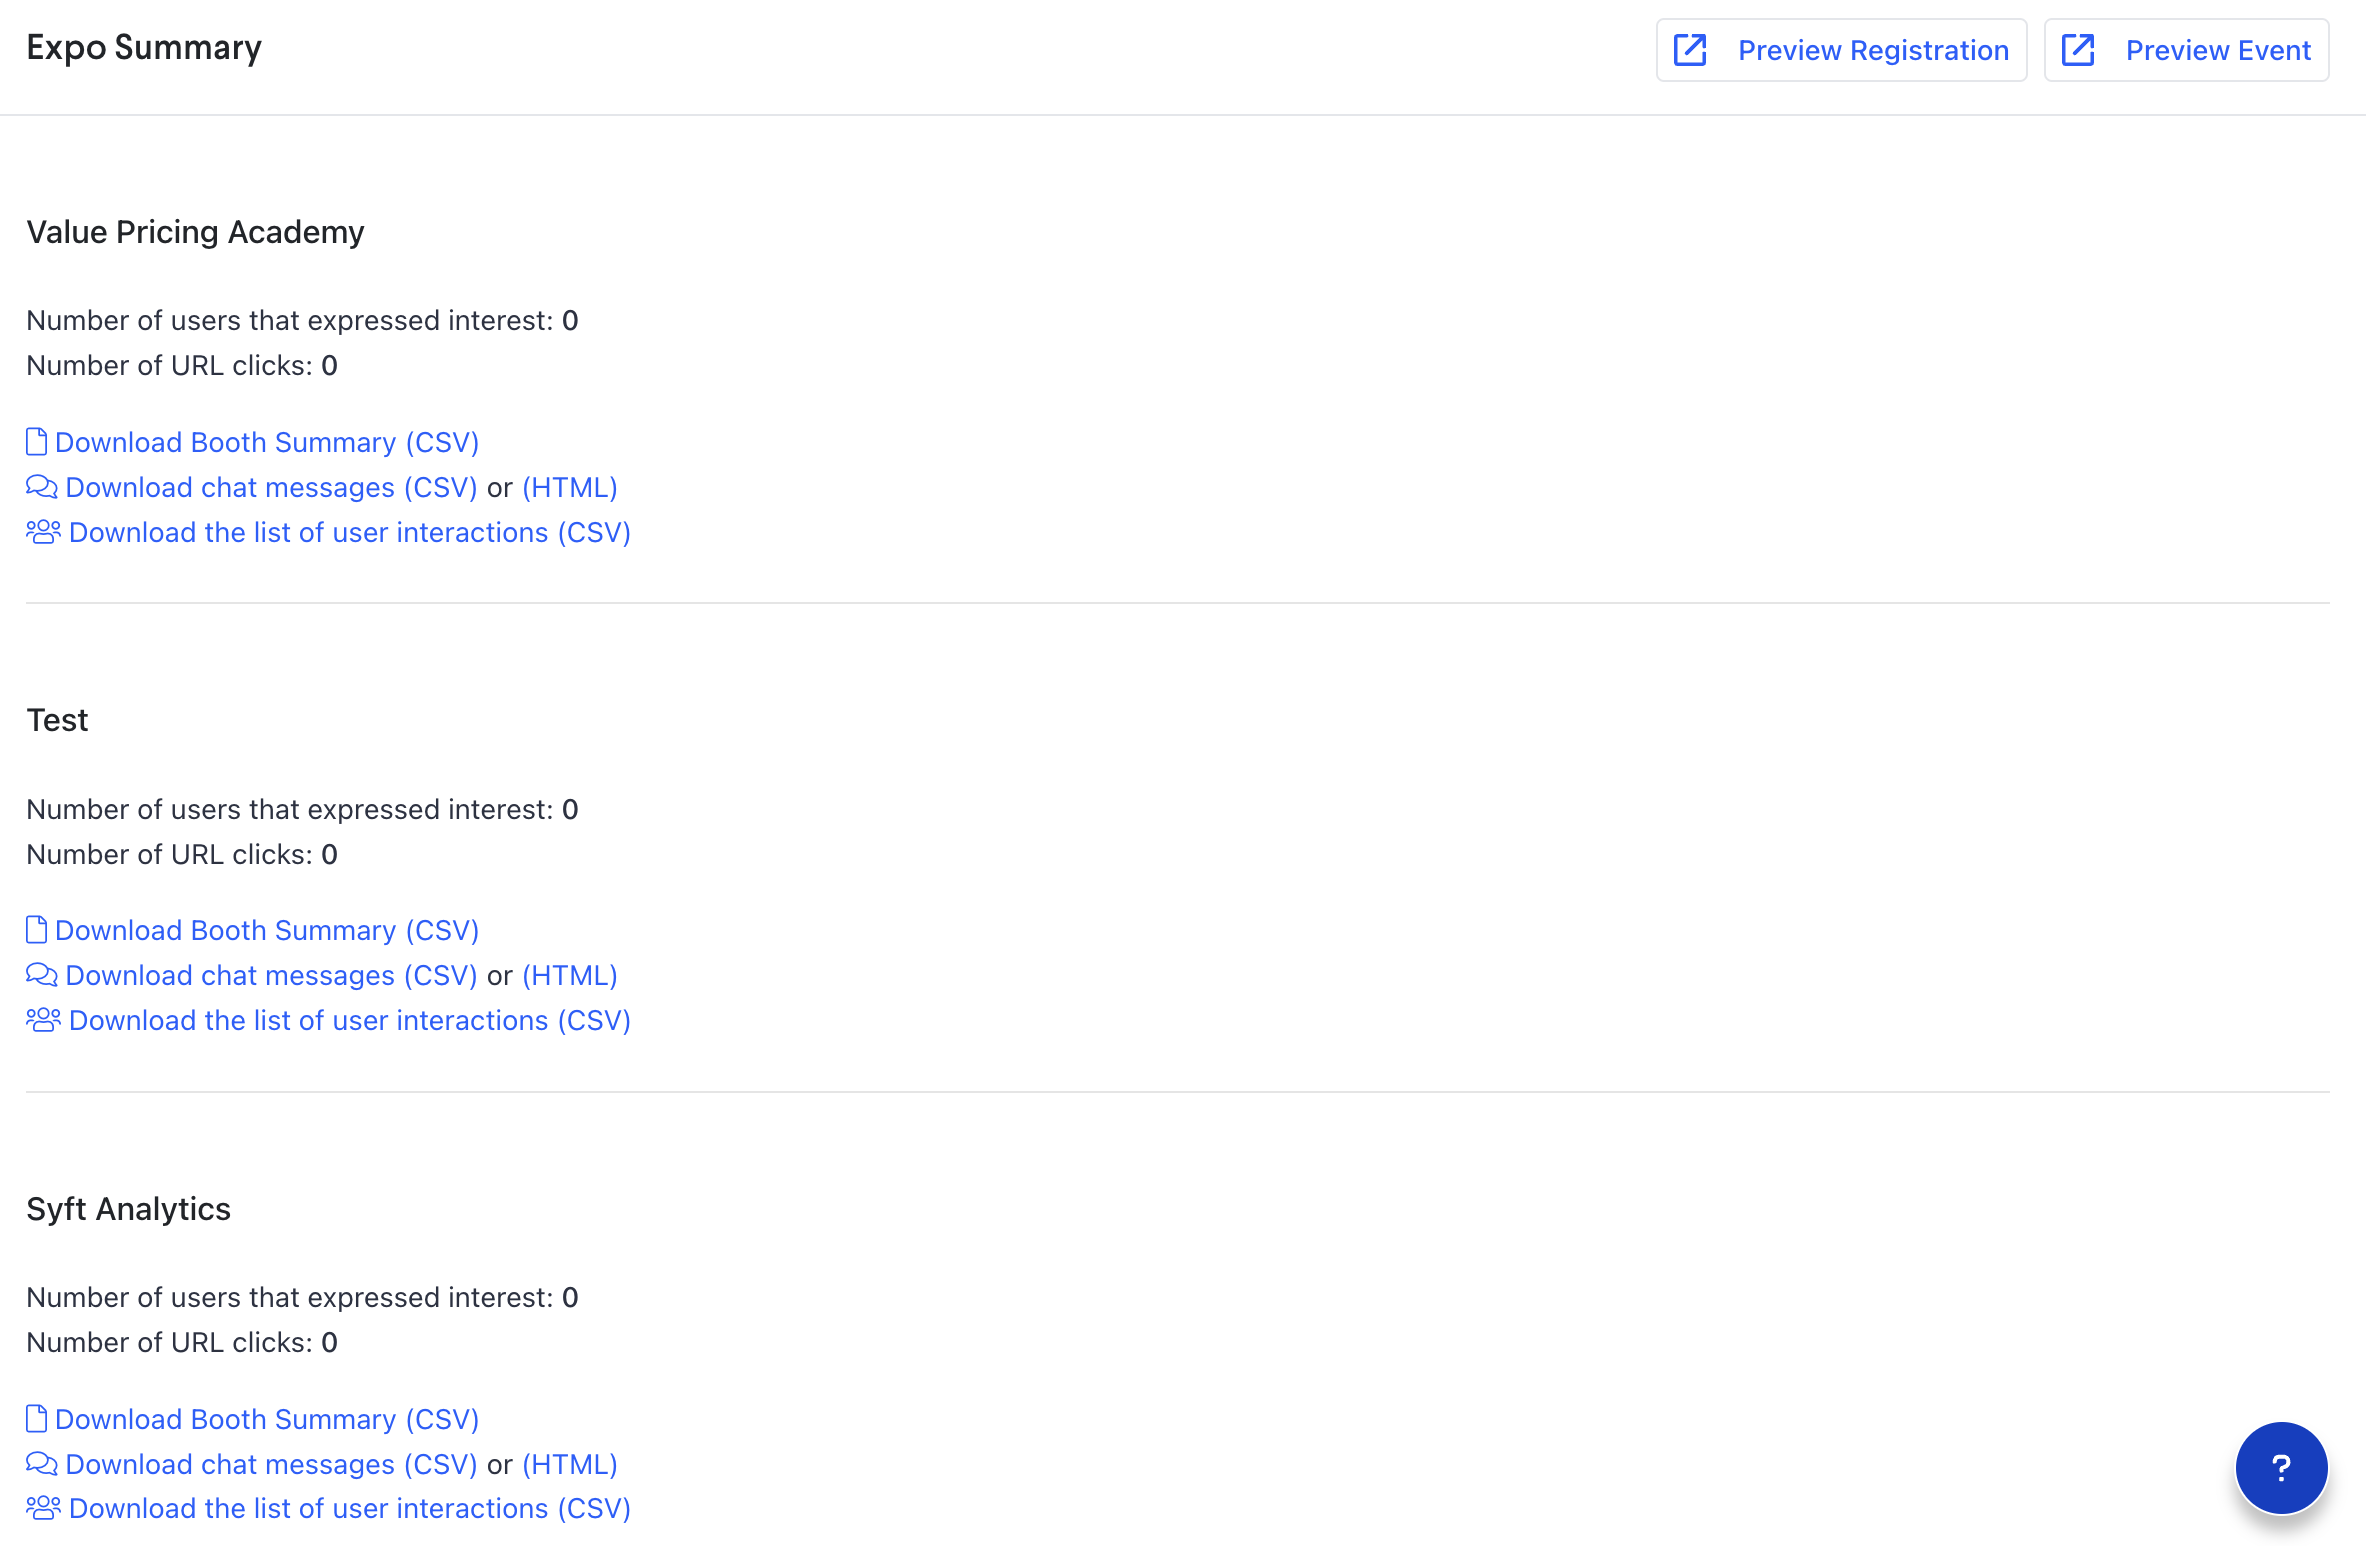Open chat messages HTML for Syft Analytics
The width and height of the screenshot is (2366, 1546).
coord(570,1464)
